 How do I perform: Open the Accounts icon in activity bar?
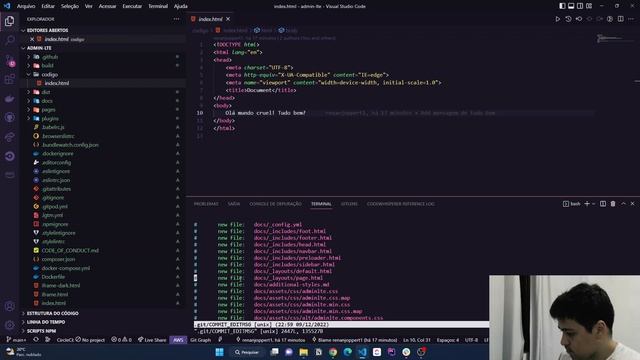(x=9, y=306)
